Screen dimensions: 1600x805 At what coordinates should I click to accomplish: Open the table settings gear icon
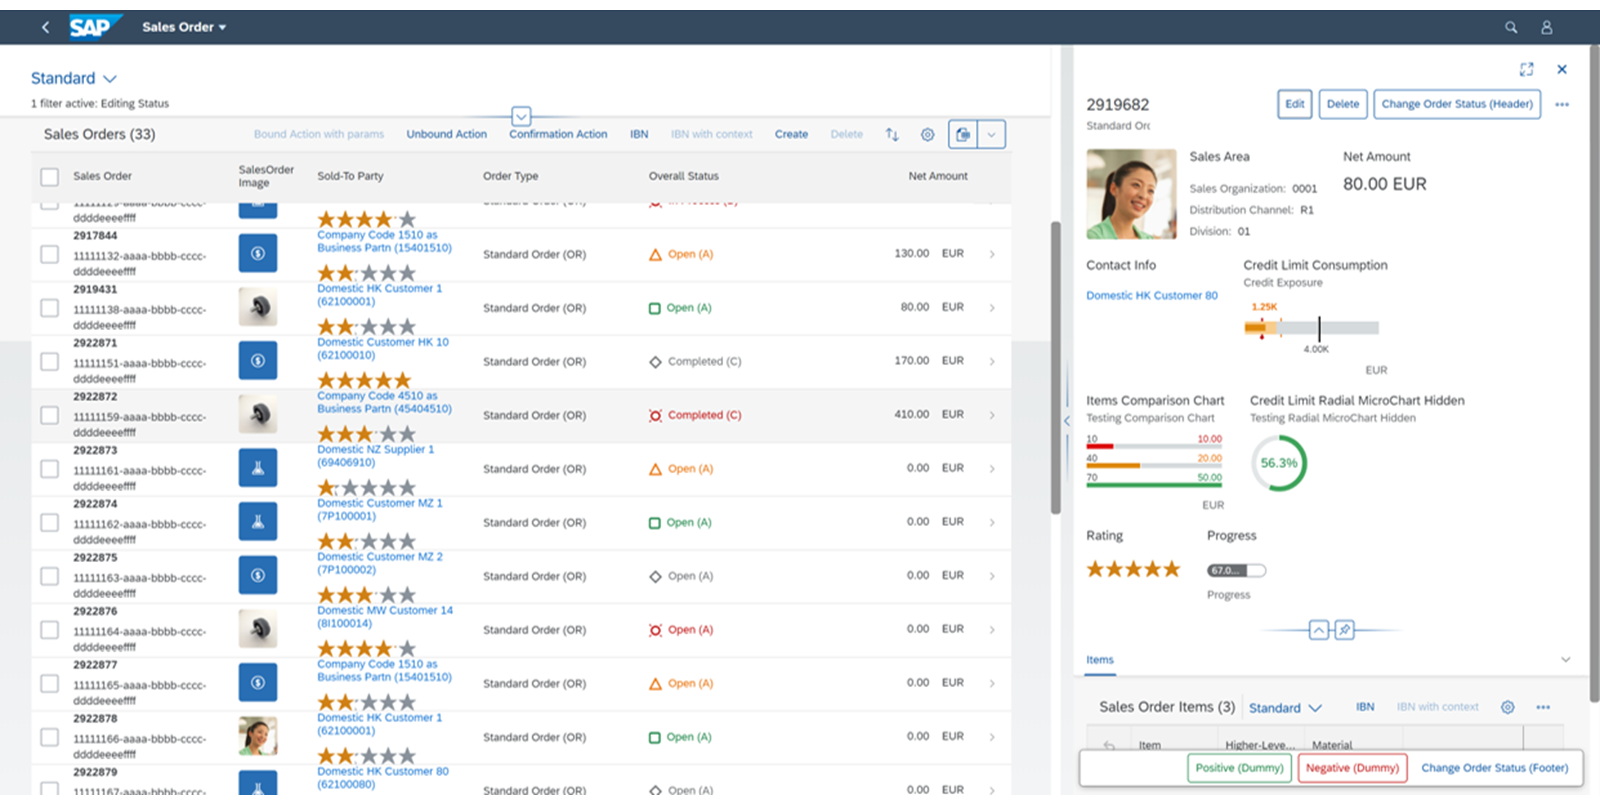927,134
